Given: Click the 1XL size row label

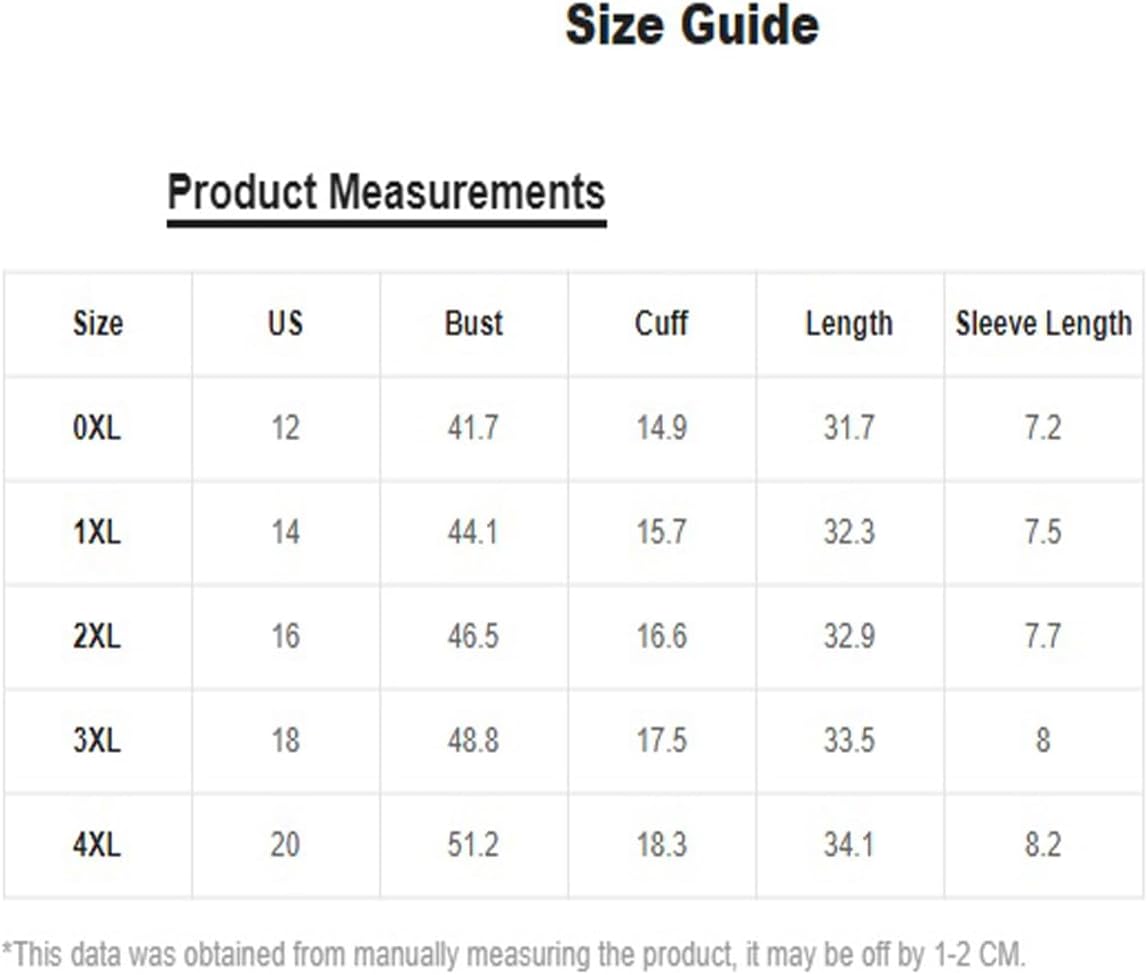Looking at the screenshot, I should pyautogui.click(x=97, y=532).
